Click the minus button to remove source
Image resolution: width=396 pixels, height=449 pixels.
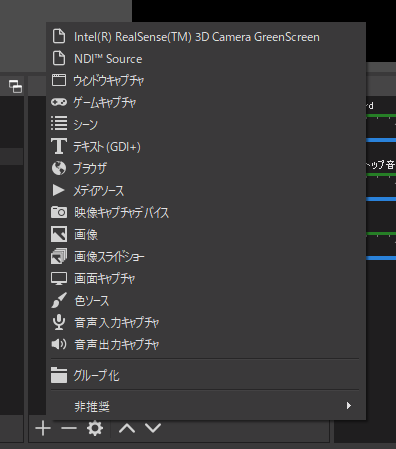[x=69, y=428]
